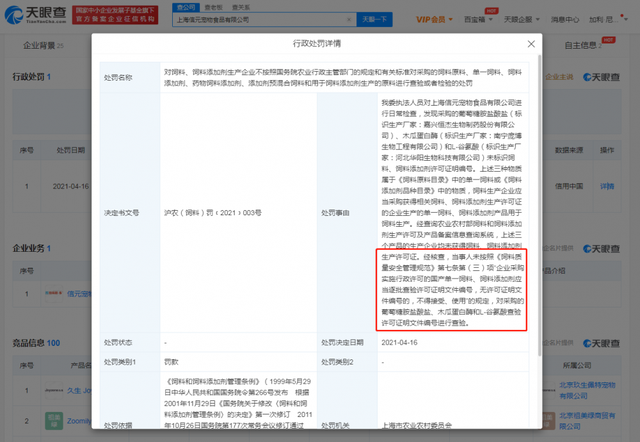
Task: Clear the search box with the x icon
Action: click(349, 20)
